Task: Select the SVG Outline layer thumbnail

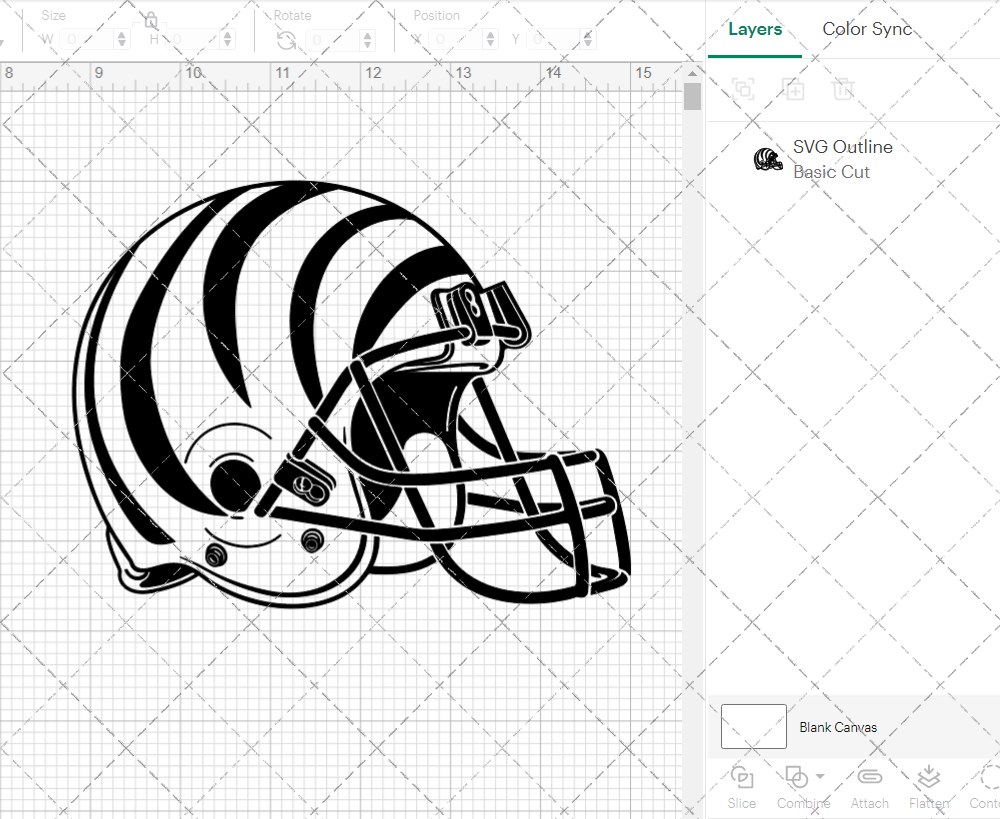Action: point(768,159)
